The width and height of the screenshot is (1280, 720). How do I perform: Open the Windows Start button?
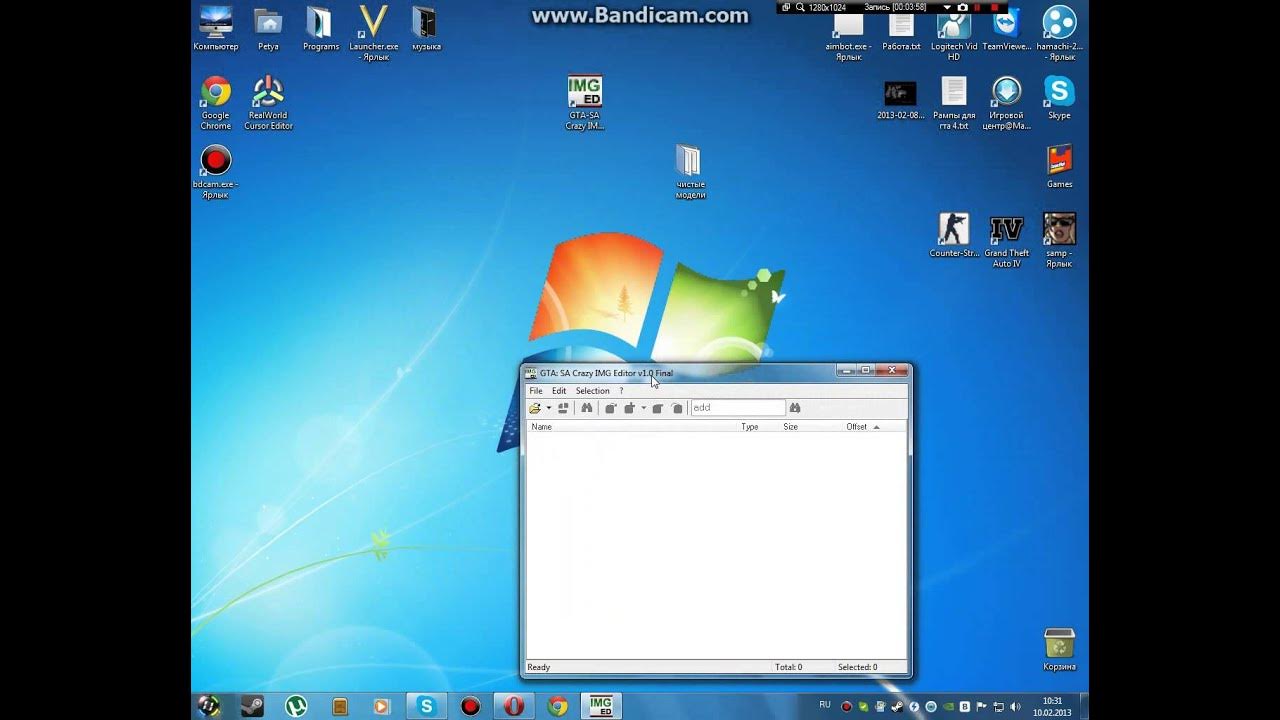click(x=209, y=706)
